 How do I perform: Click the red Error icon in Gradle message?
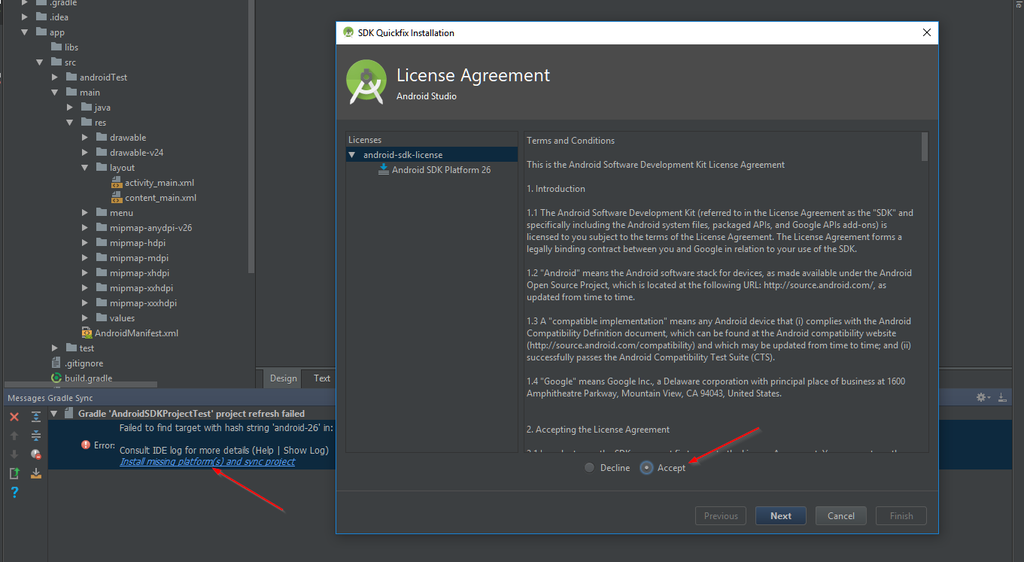pyautogui.click(x=86, y=445)
